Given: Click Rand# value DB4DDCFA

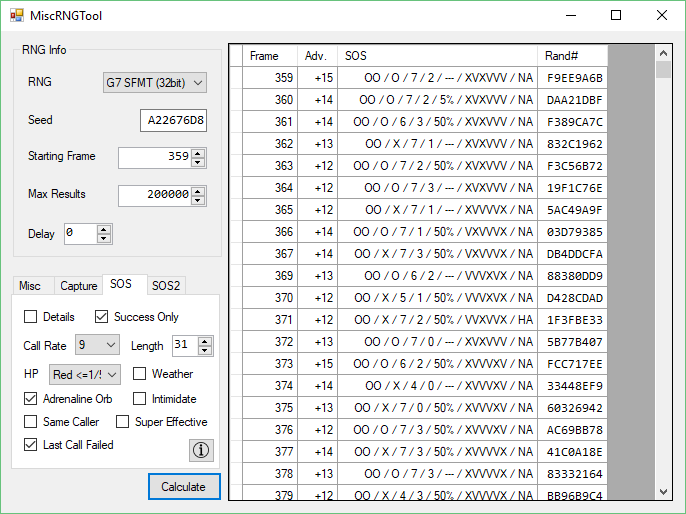Looking at the screenshot, I should pos(573,254).
